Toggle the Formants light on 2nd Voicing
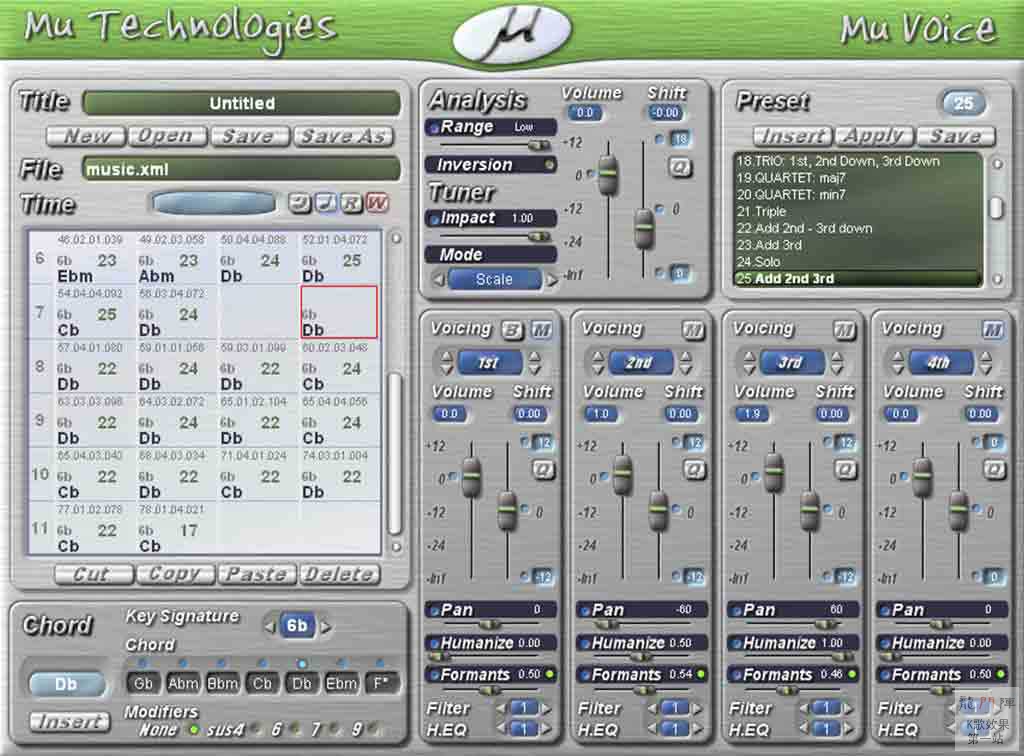1024x756 pixels. [701, 674]
